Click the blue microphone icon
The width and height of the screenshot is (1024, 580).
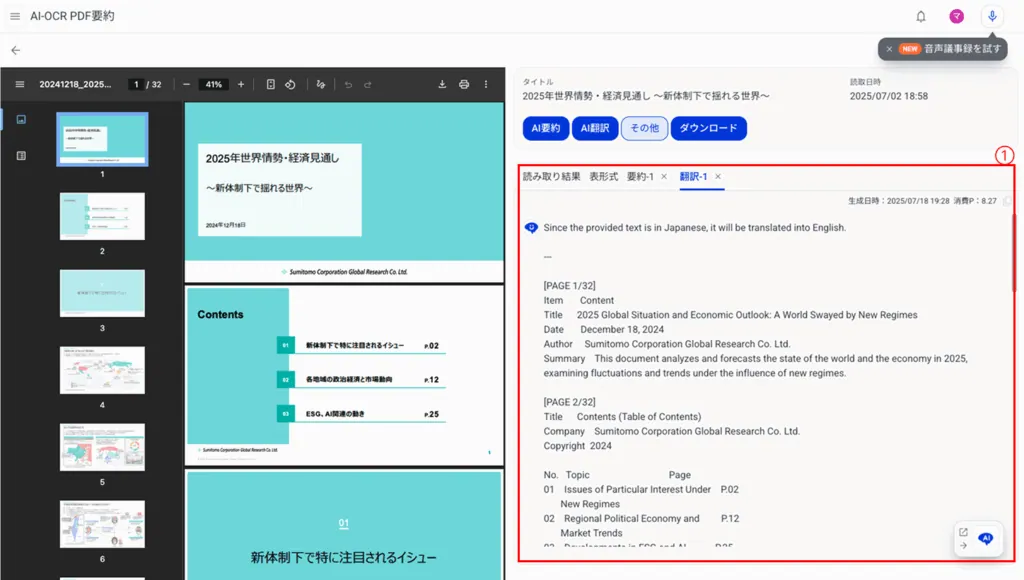pos(992,16)
